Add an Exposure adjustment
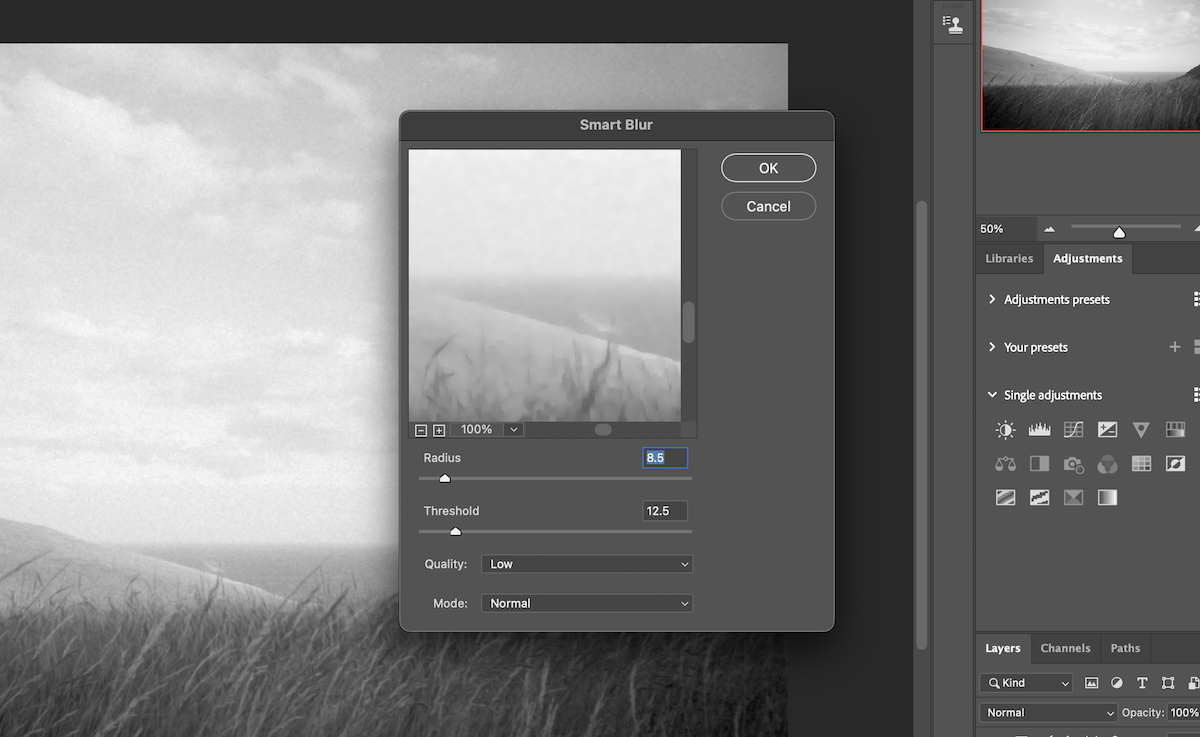 point(1106,429)
